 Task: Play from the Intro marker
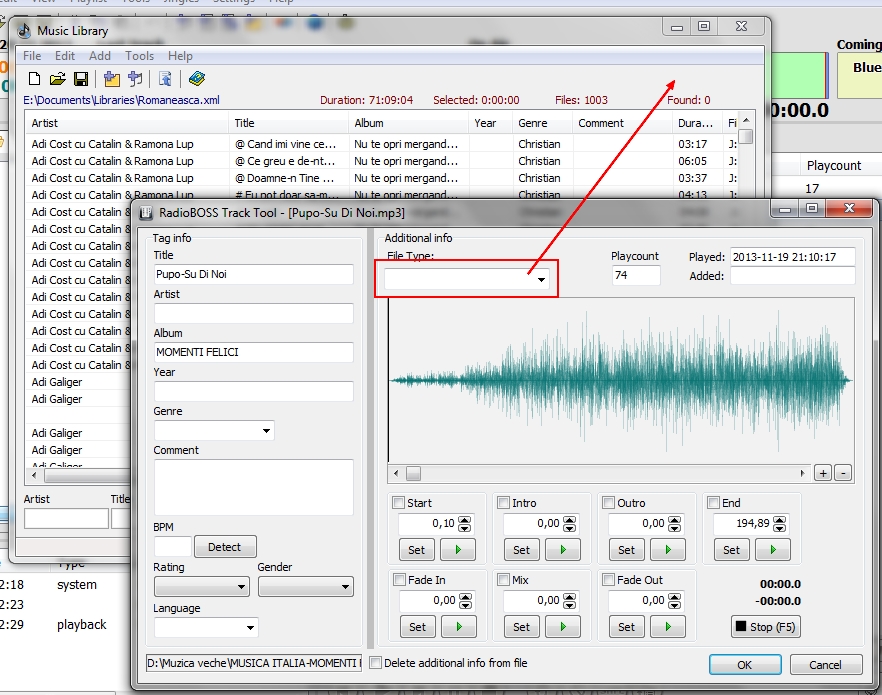tap(562, 550)
